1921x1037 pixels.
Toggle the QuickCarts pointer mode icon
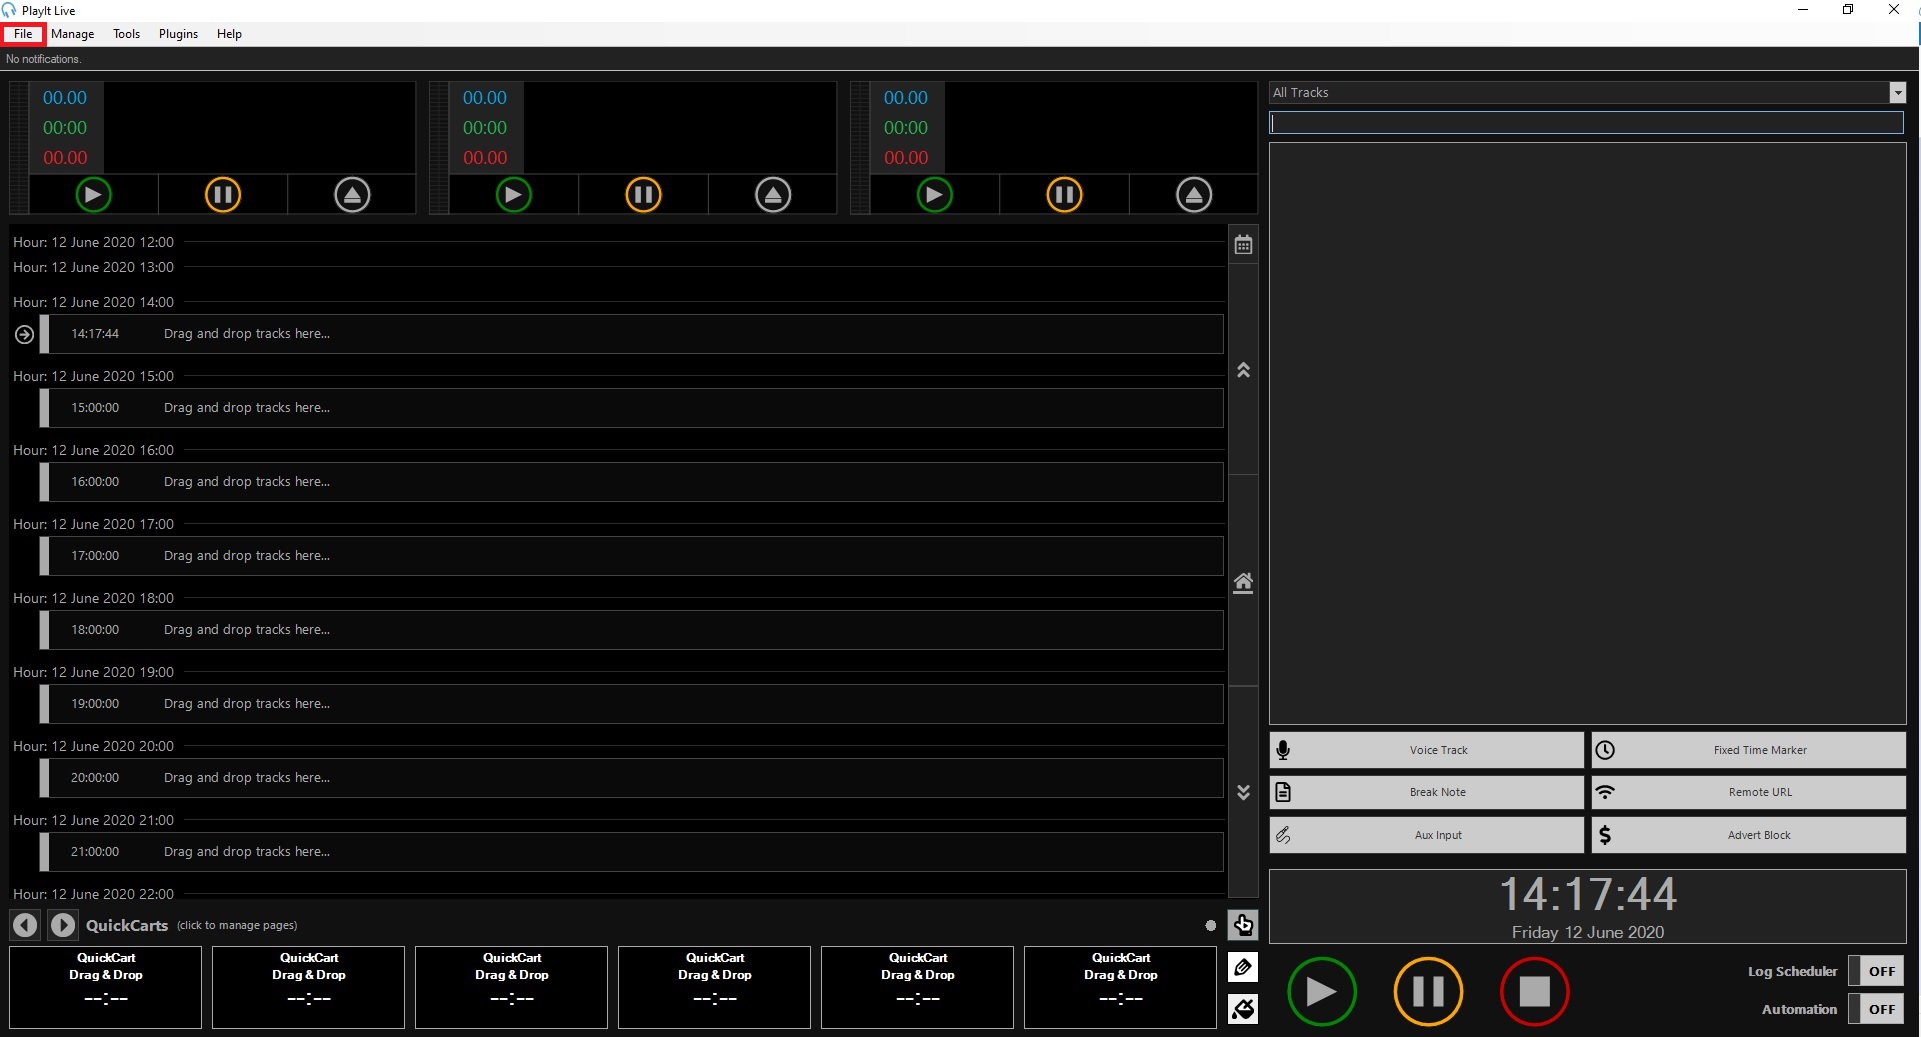[x=1243, y=925]
